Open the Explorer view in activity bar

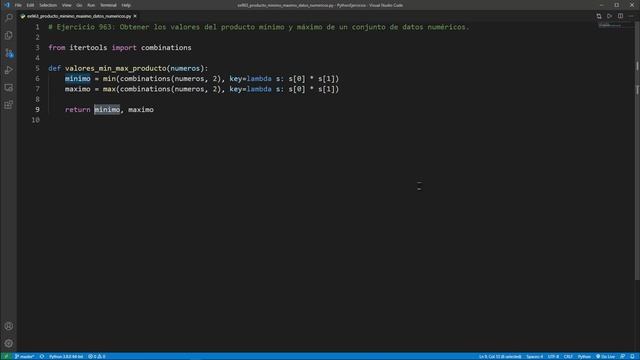click(x=9, y=36)
